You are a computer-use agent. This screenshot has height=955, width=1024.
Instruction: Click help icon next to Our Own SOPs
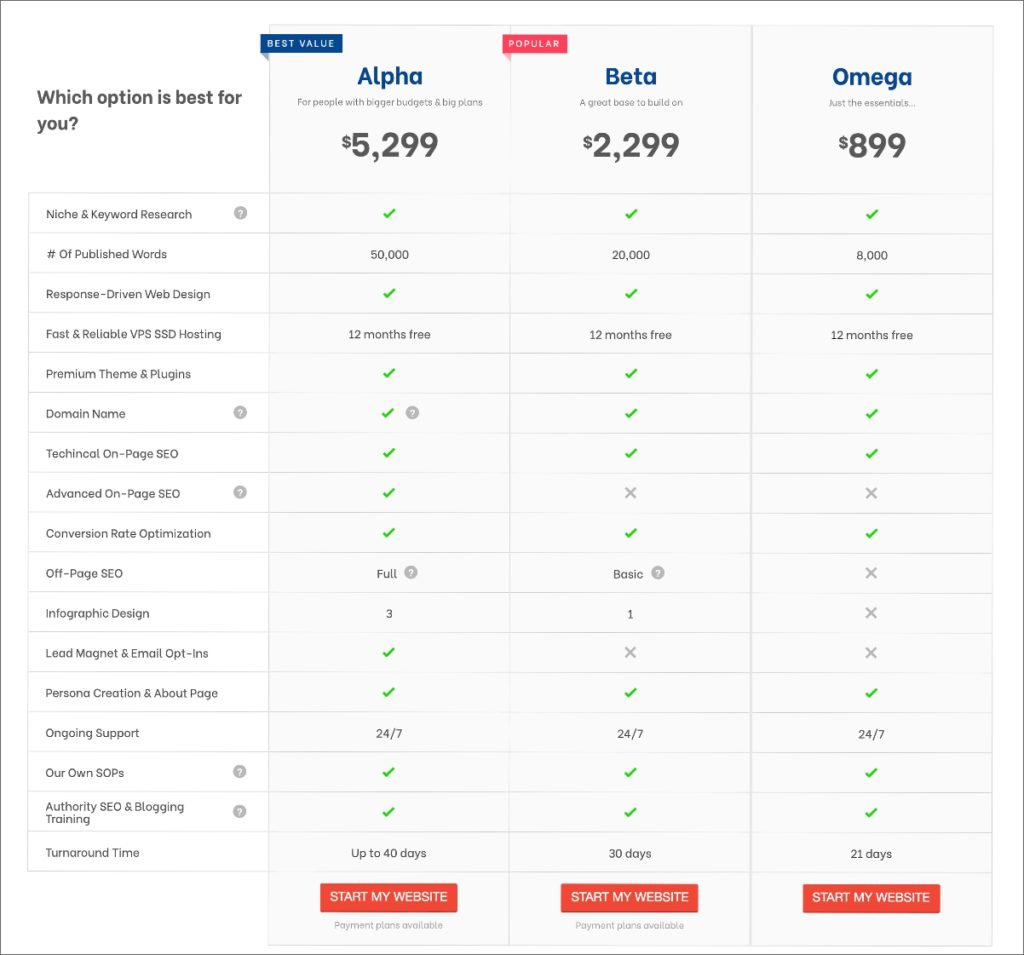click(240, 771)
